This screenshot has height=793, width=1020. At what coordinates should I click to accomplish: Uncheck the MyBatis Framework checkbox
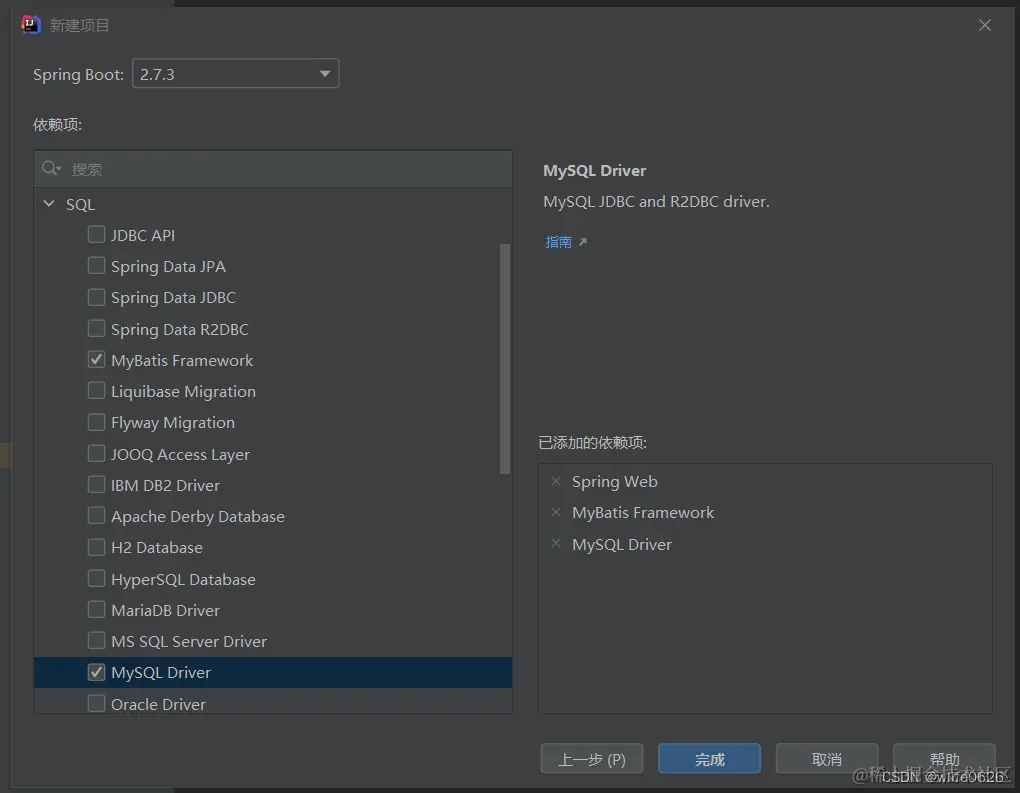pyautogui.click(x=96, y=360)
